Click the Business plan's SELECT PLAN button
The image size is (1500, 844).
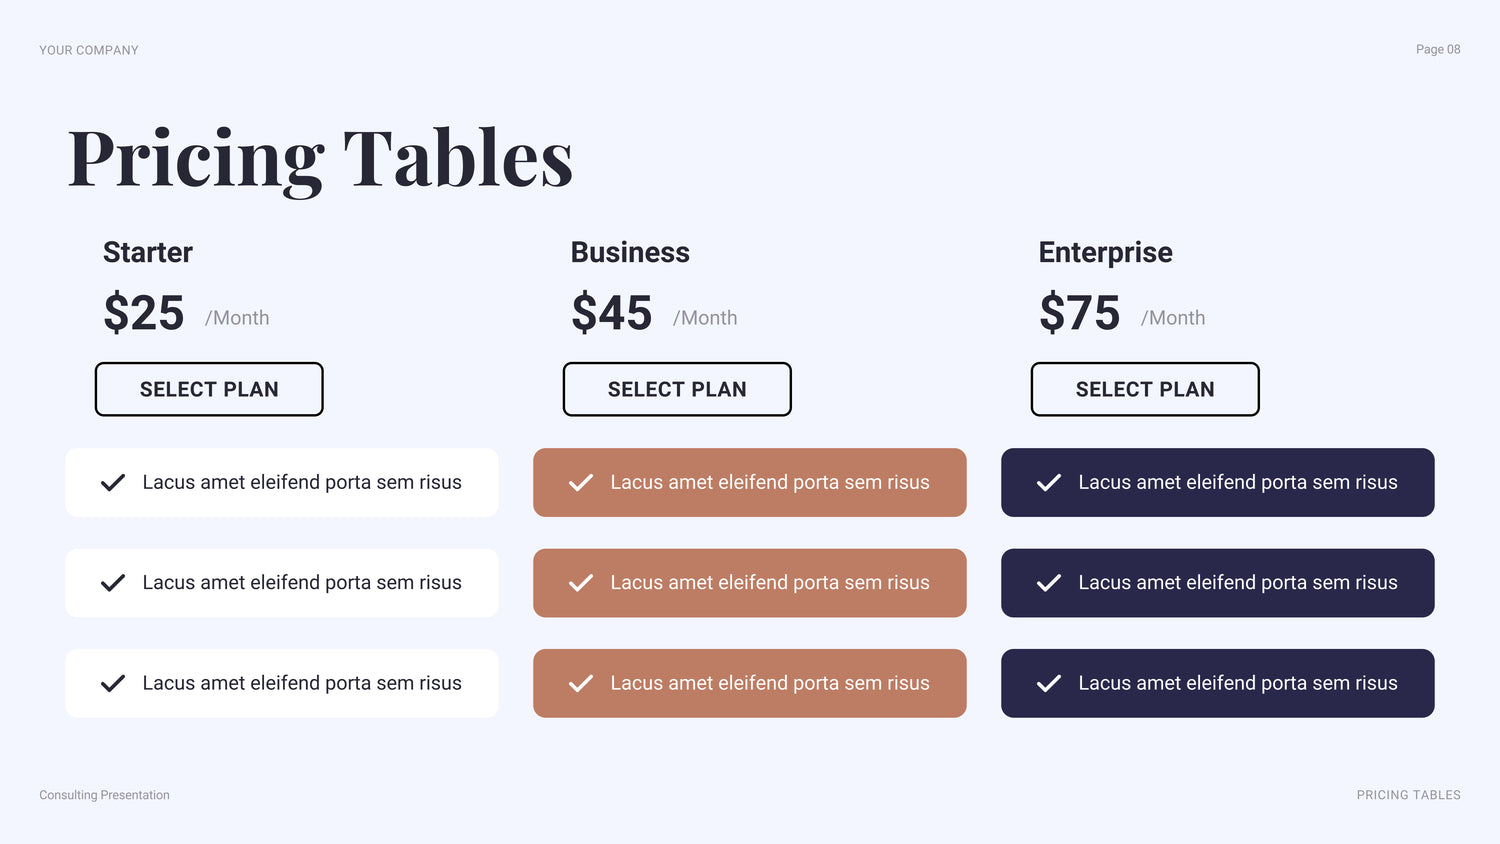(x=677, y=389)
